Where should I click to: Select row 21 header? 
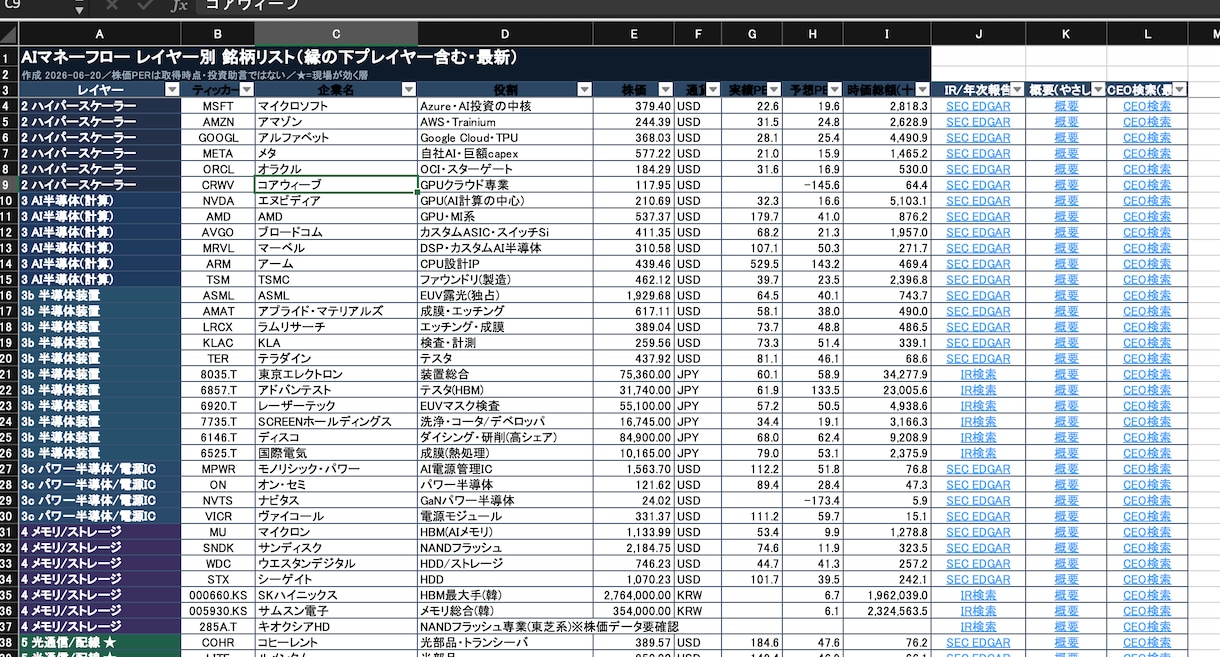8,375
